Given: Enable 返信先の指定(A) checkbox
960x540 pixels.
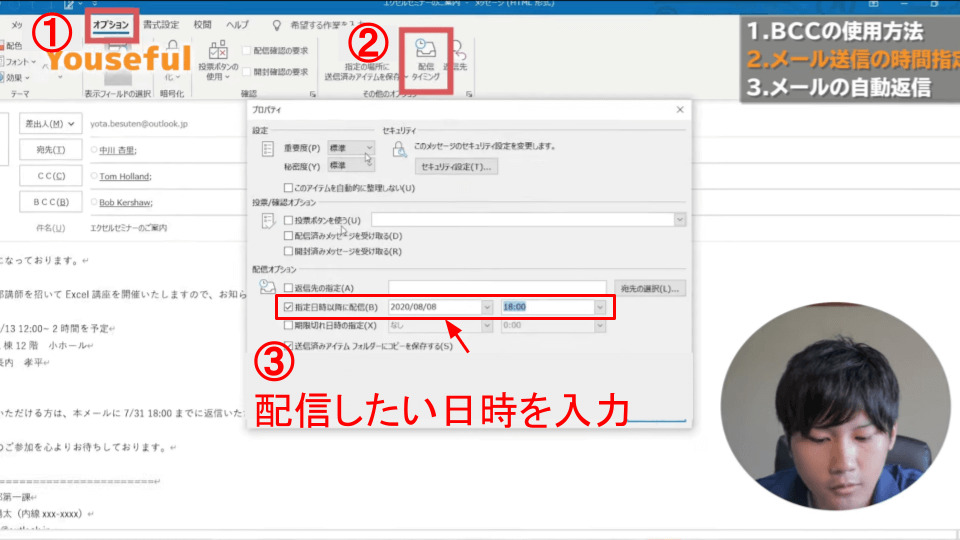Looking at the screenshot, I should pos(288,288).
